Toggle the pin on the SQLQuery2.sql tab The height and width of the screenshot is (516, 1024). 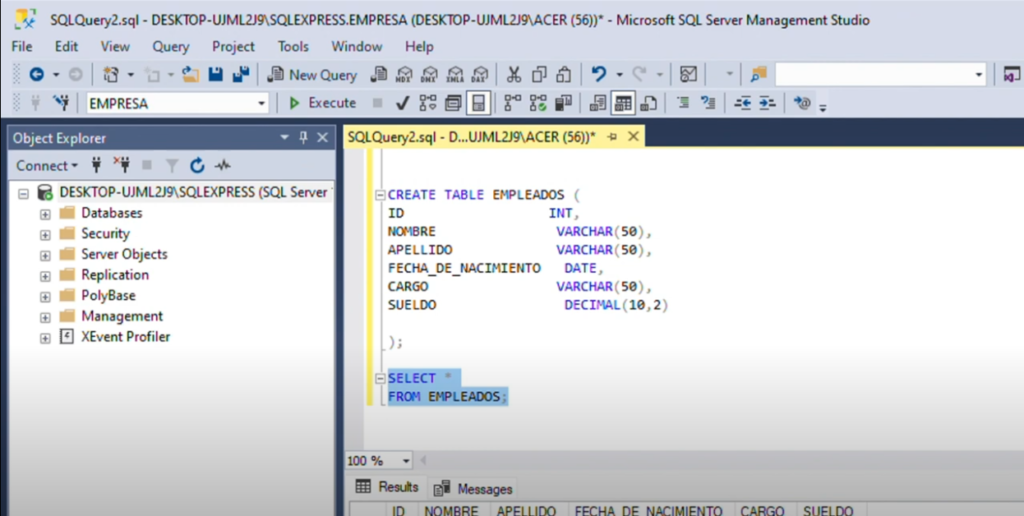(x=612, y=137)
